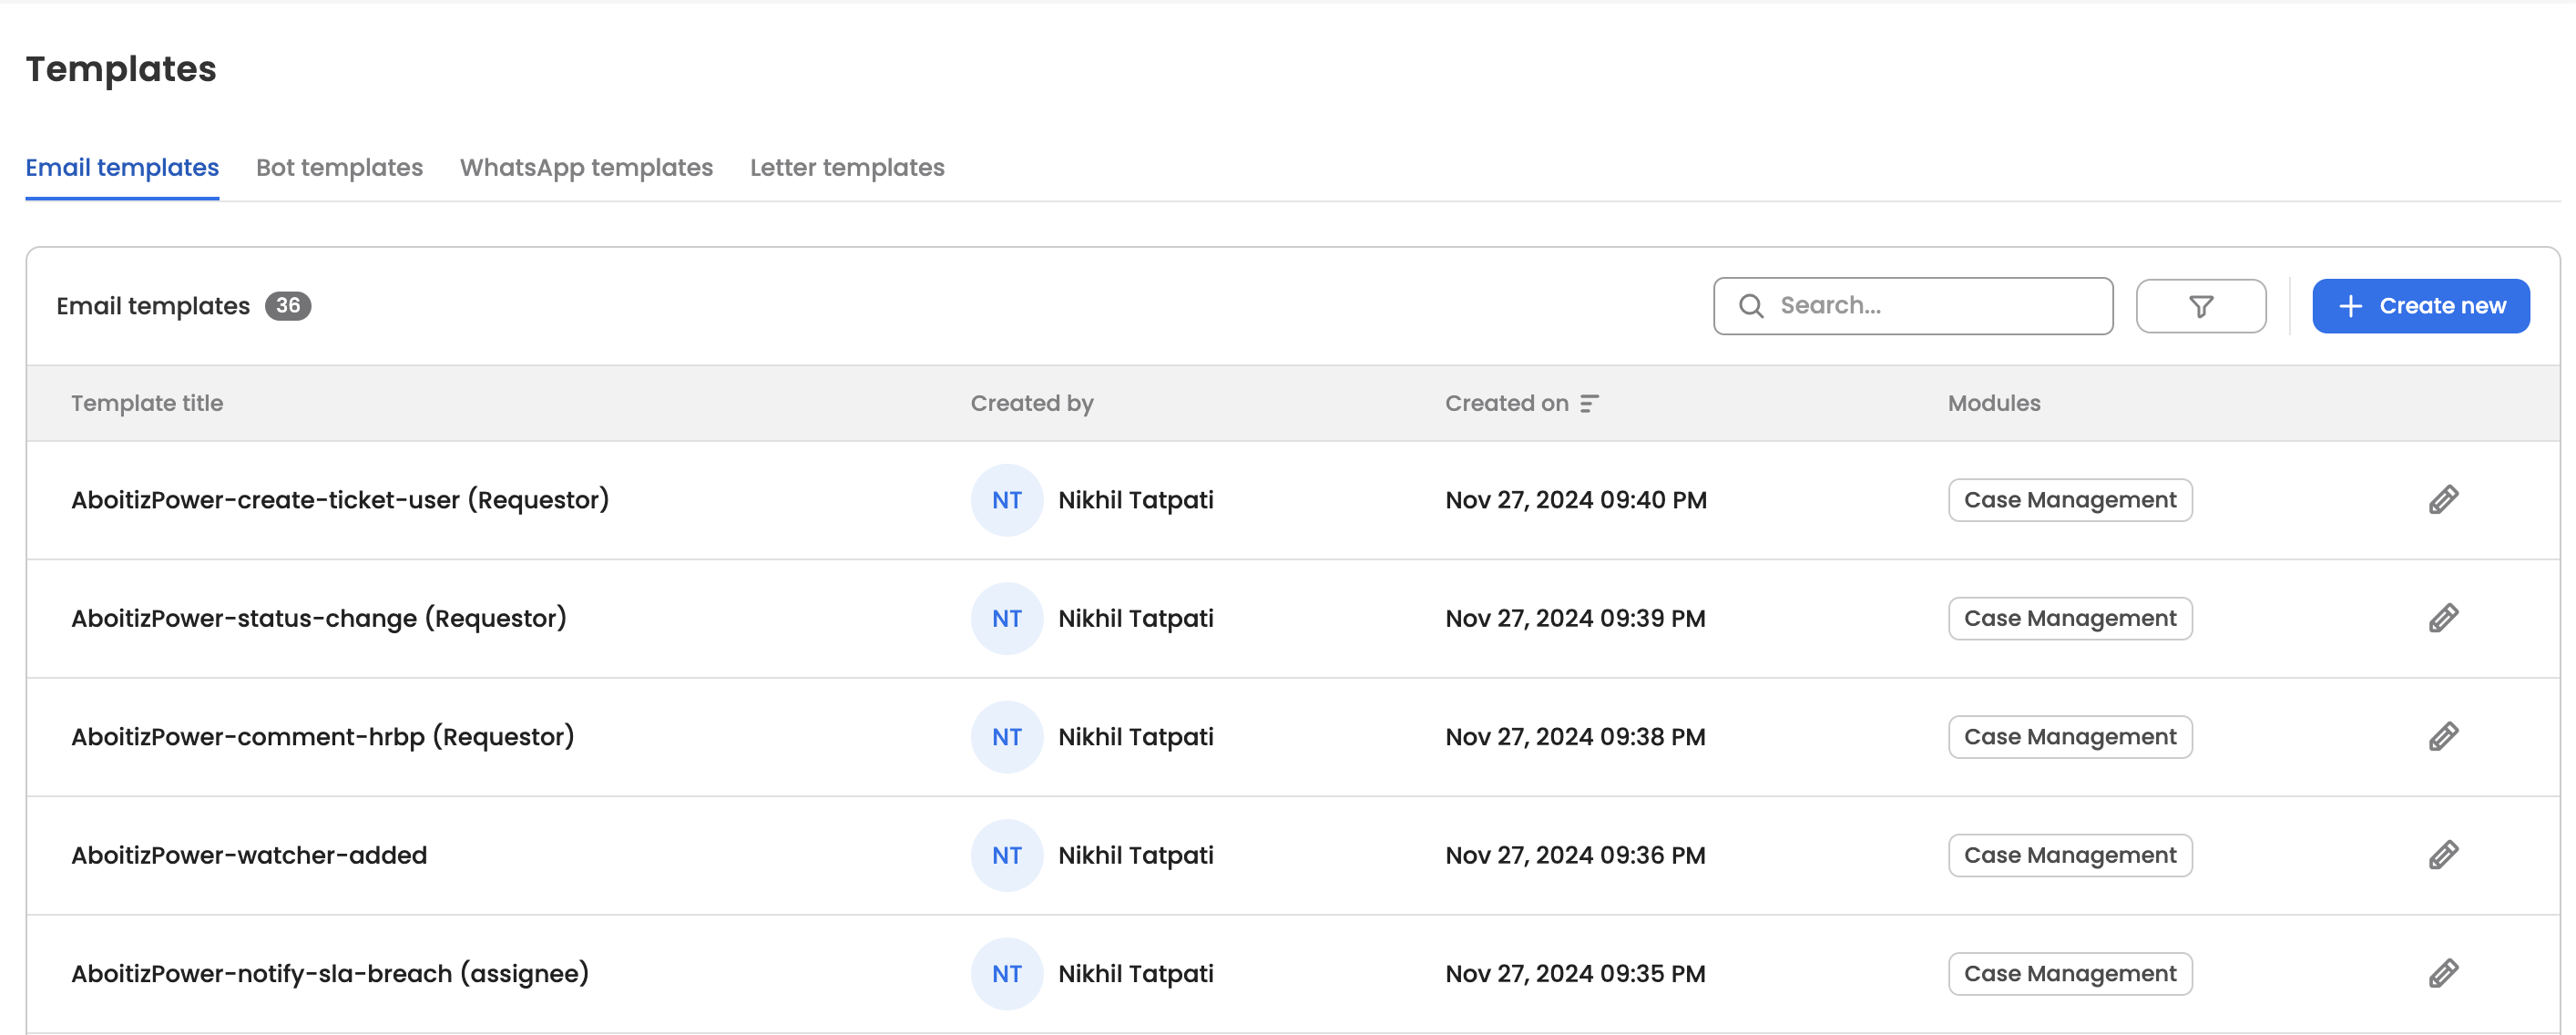Screen dimensions: 2576x1035
Task: Click the Created on sort icon
Action: (x=1589, y=403)
